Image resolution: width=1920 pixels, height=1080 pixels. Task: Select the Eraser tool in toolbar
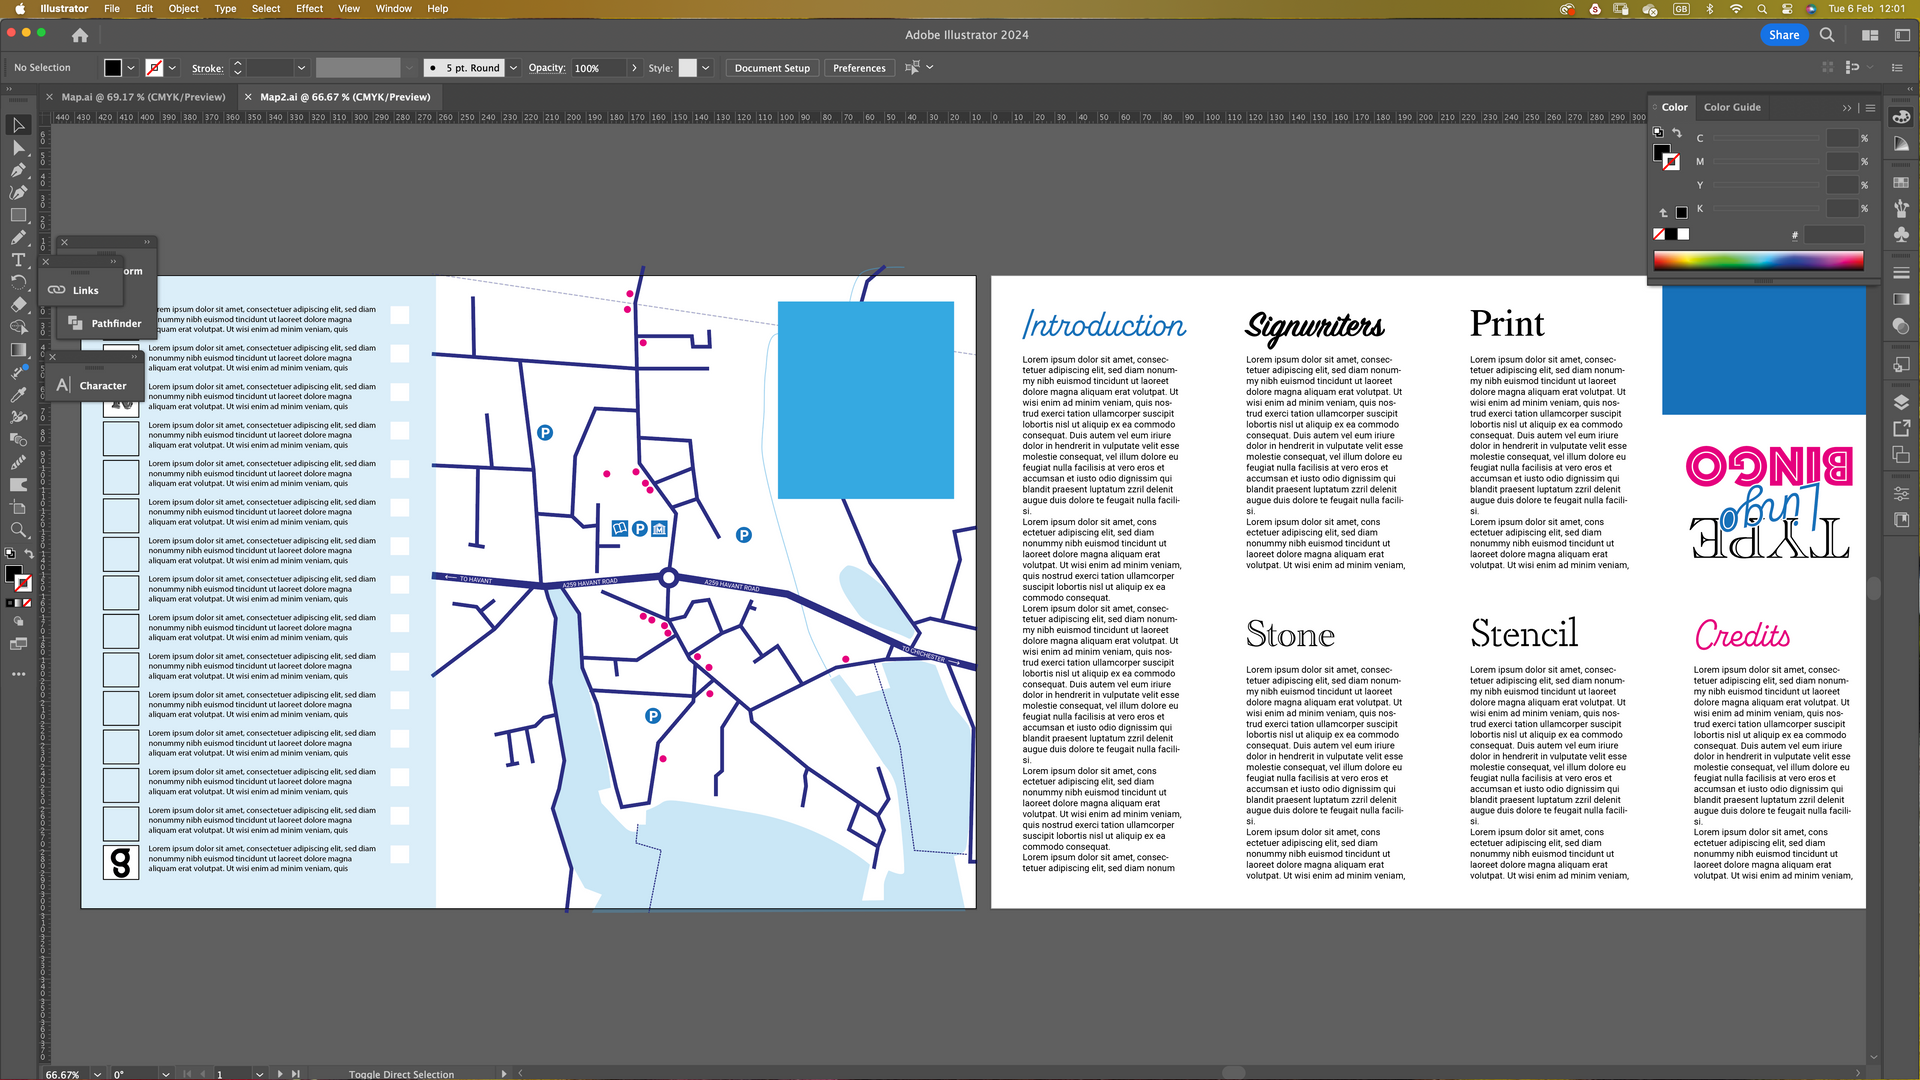[18, 305]
